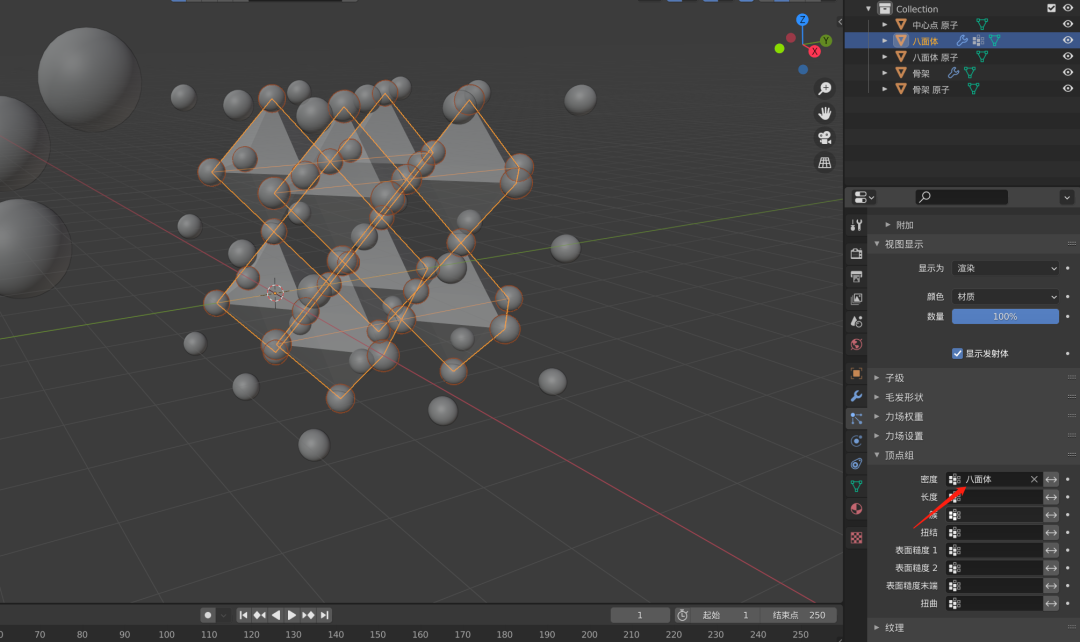This screenshot has height=642, width=1080.
Task: Hide 骨架 object via eye icon
Action: click(x=1068, y=72)
